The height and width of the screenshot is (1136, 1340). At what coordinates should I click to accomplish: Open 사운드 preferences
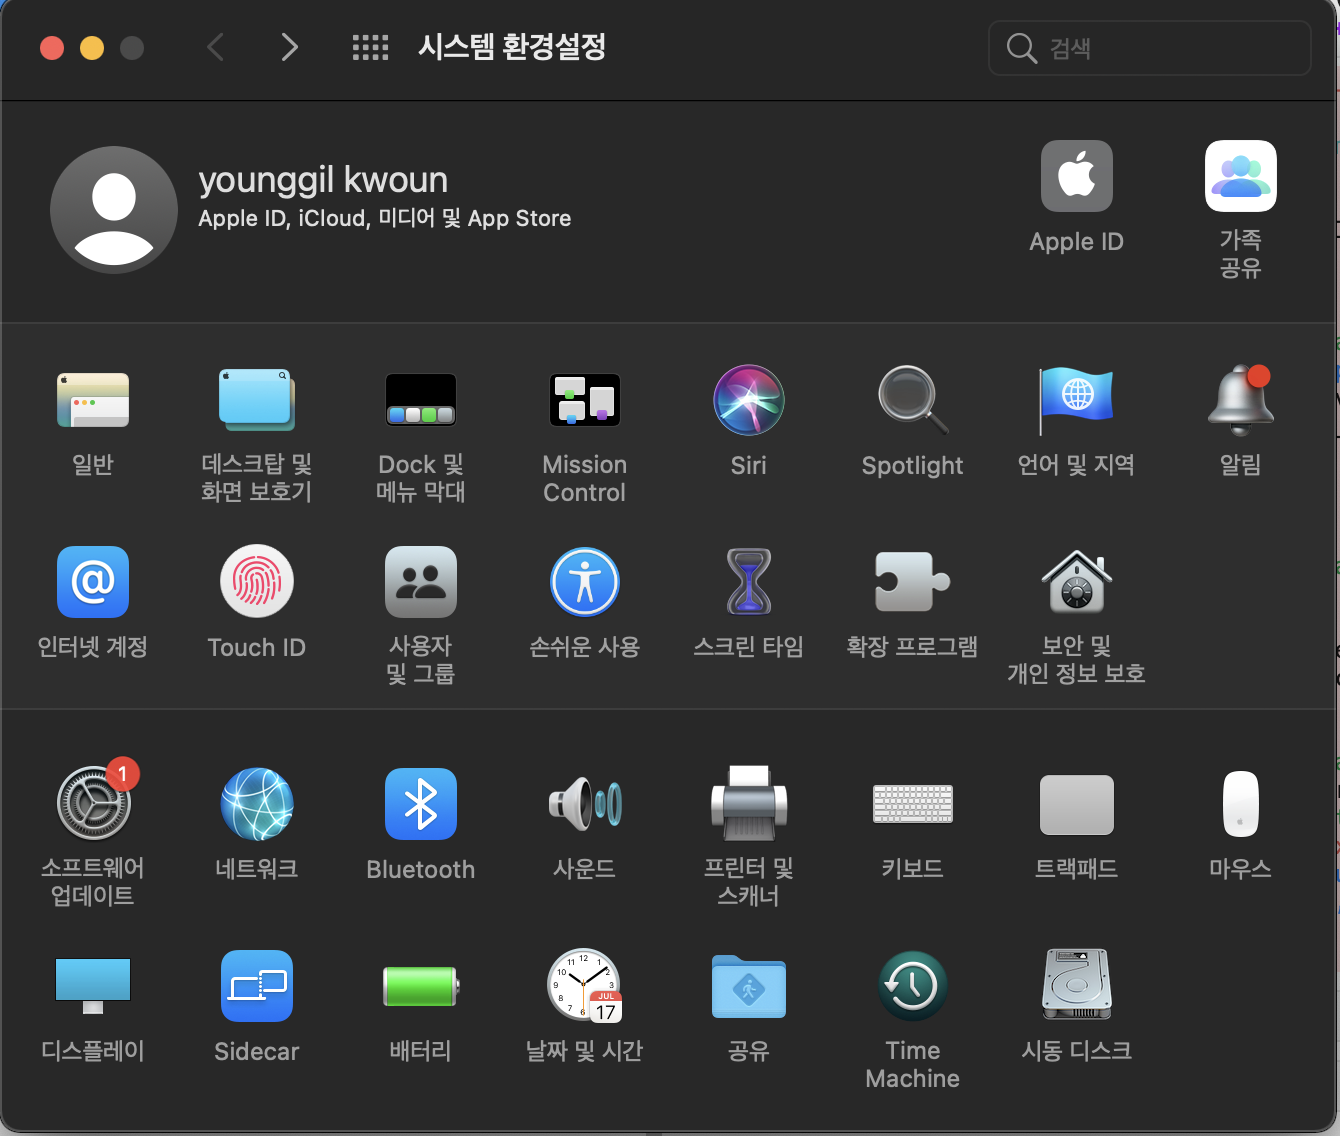point(585,804)
